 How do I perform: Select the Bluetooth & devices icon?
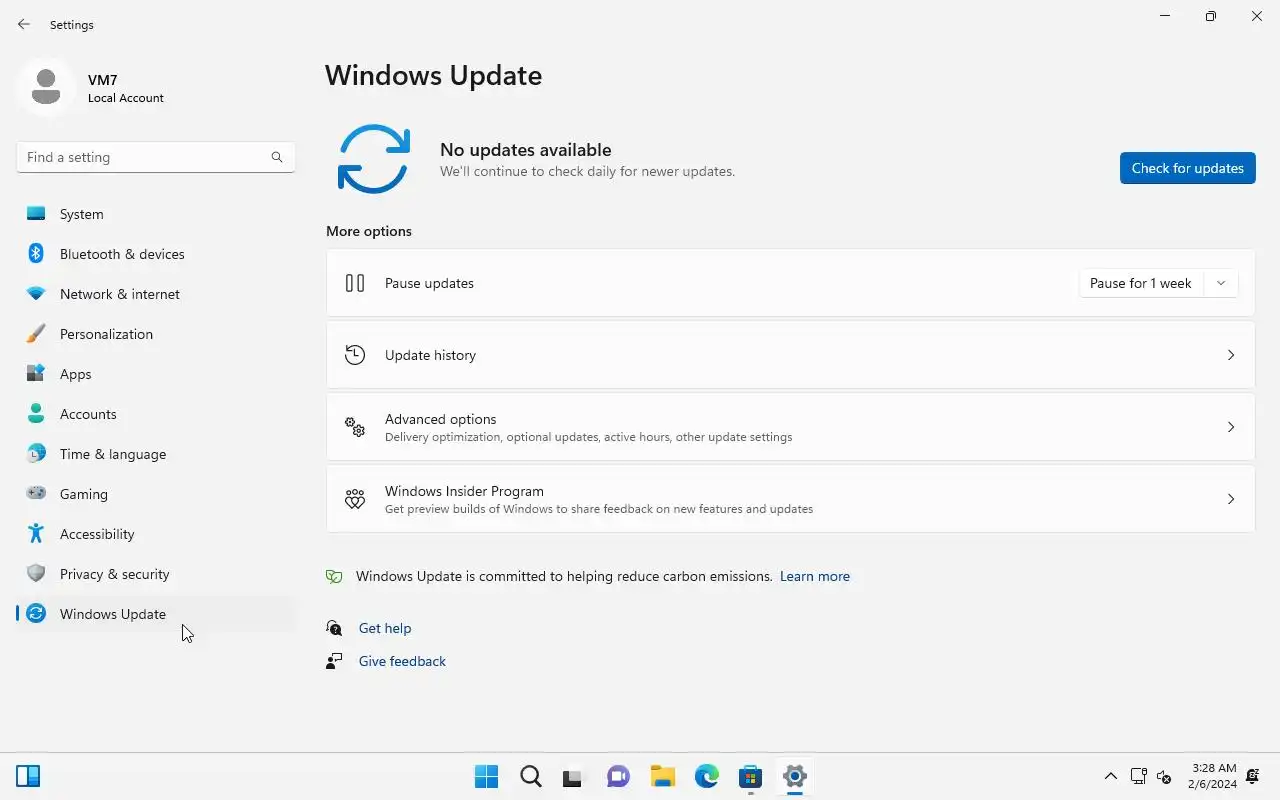pyautogui.click(x=36, y=254)
